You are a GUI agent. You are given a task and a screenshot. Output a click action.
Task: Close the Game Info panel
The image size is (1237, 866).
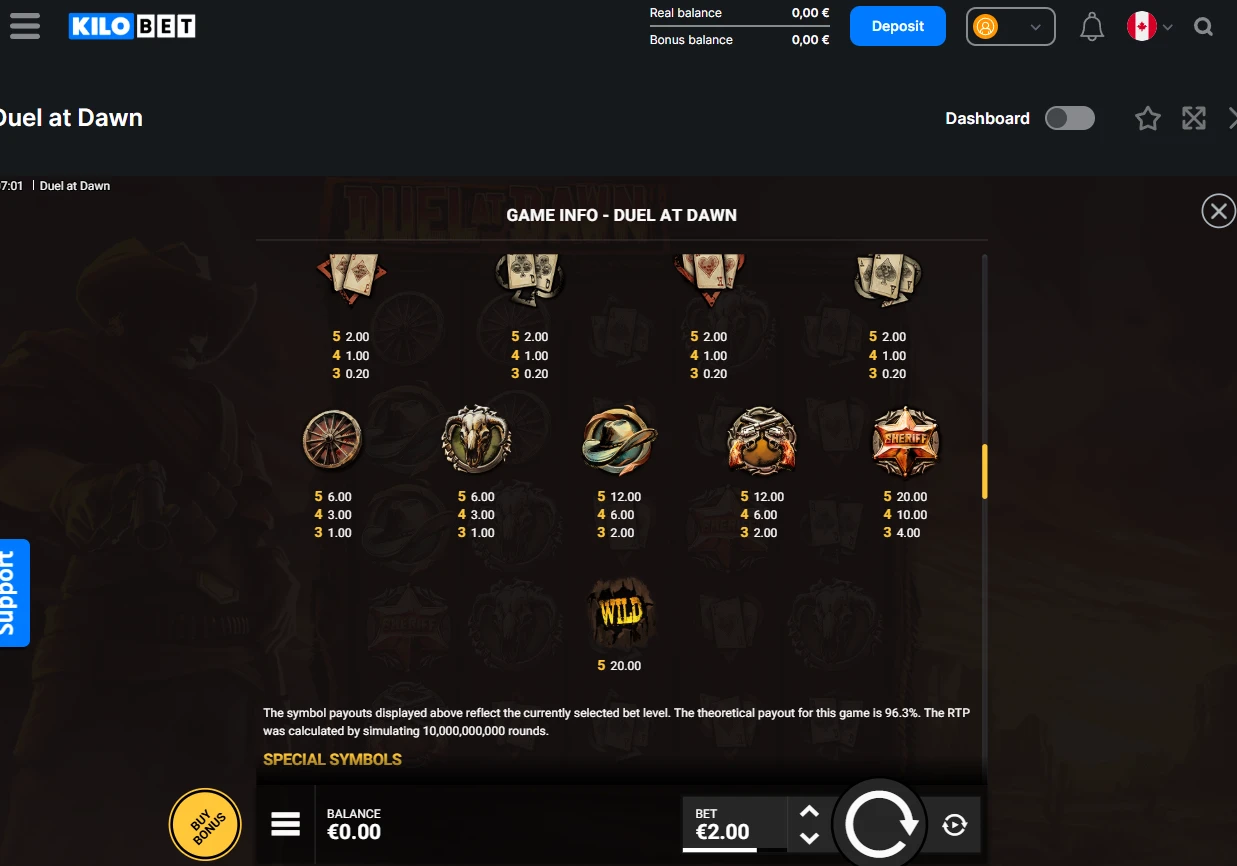[1218, 211]
